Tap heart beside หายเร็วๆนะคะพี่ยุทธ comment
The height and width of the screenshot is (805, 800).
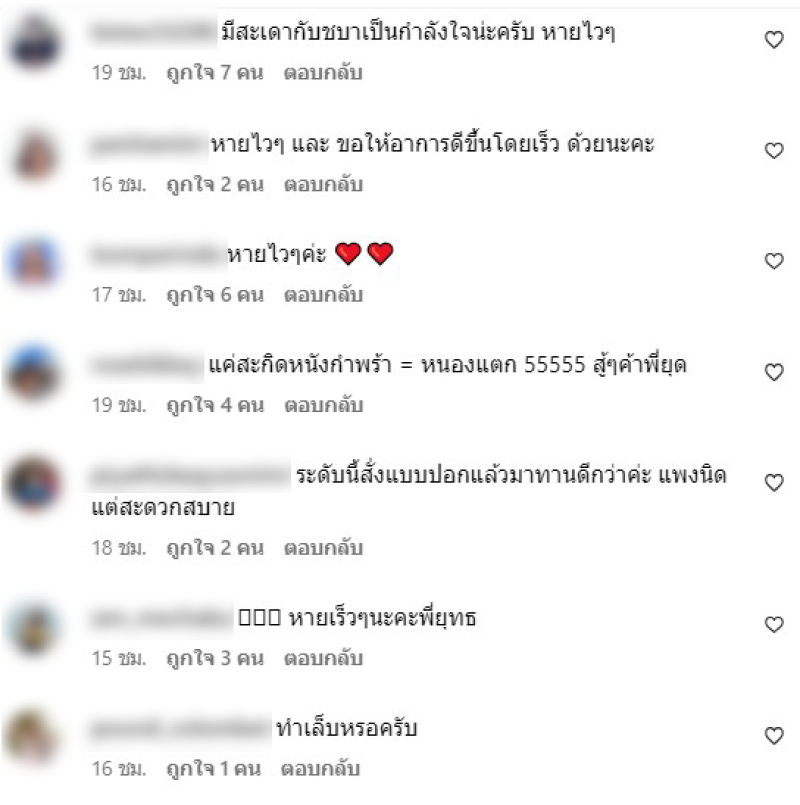pos(774,624)
